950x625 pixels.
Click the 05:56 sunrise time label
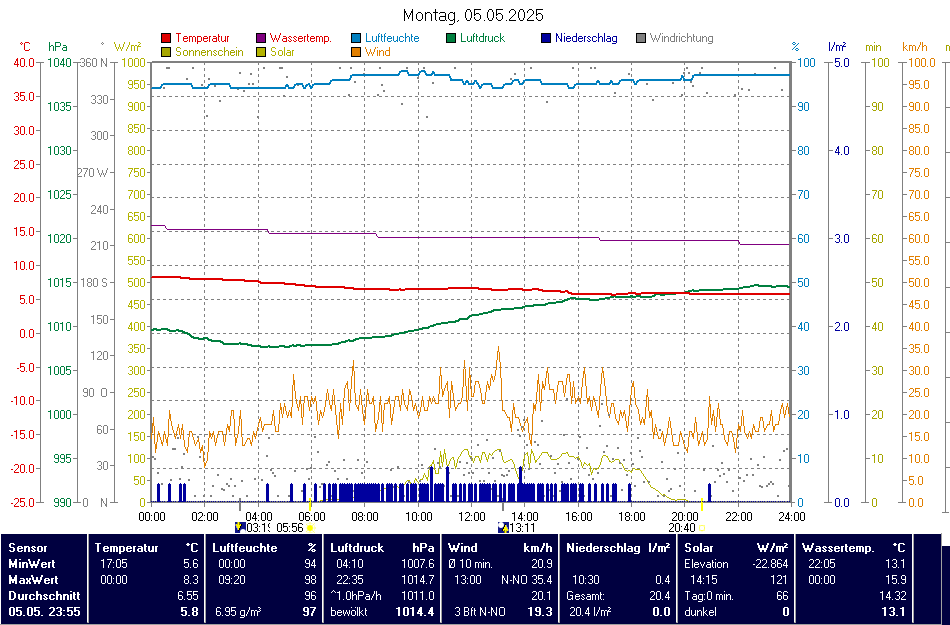[290, 527]
